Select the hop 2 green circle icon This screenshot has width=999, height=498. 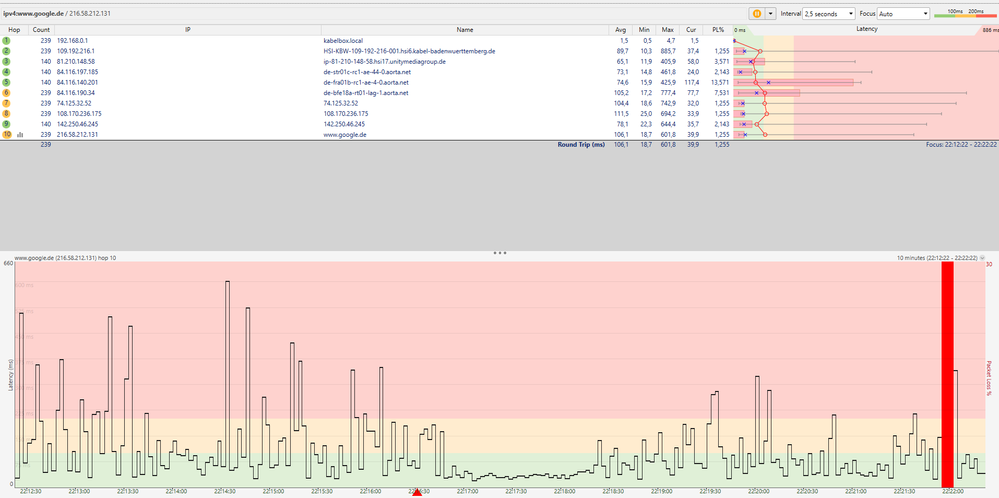pos(6,50)
